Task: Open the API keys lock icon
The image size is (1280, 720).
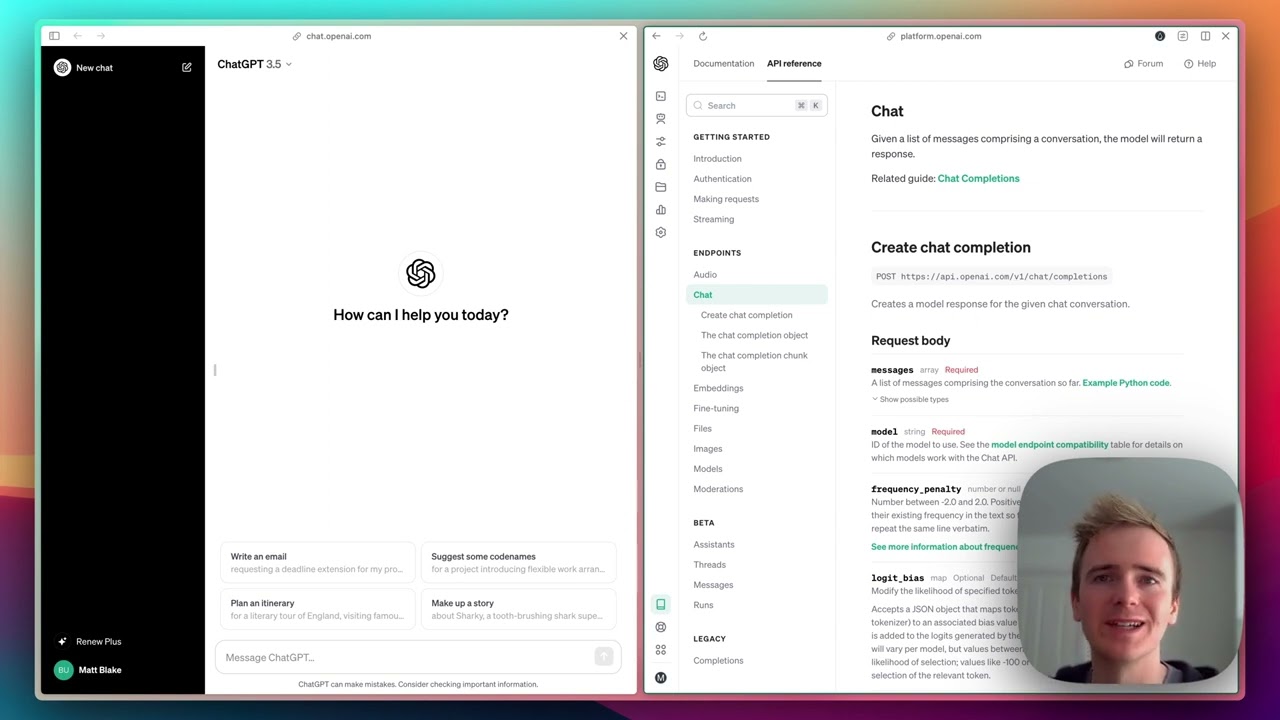Action: [x=660, y=164]
